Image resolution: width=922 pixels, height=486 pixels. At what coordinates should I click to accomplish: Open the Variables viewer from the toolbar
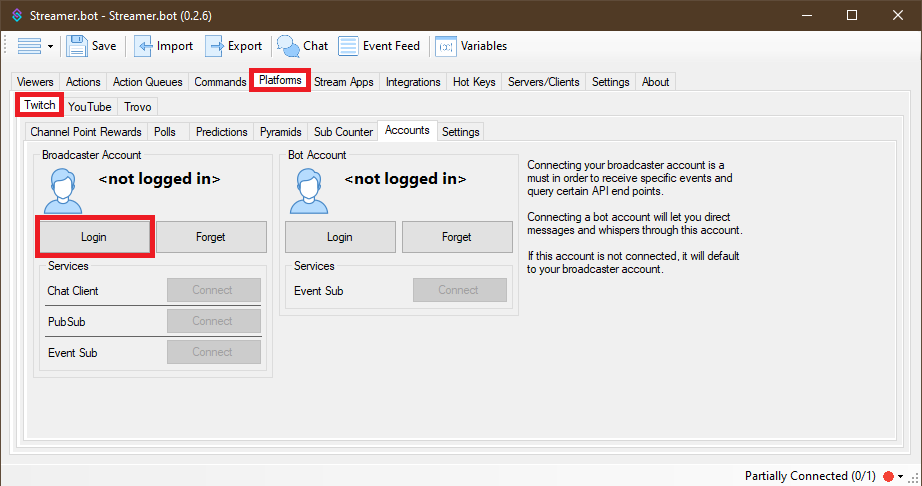[x=471, y=46]
